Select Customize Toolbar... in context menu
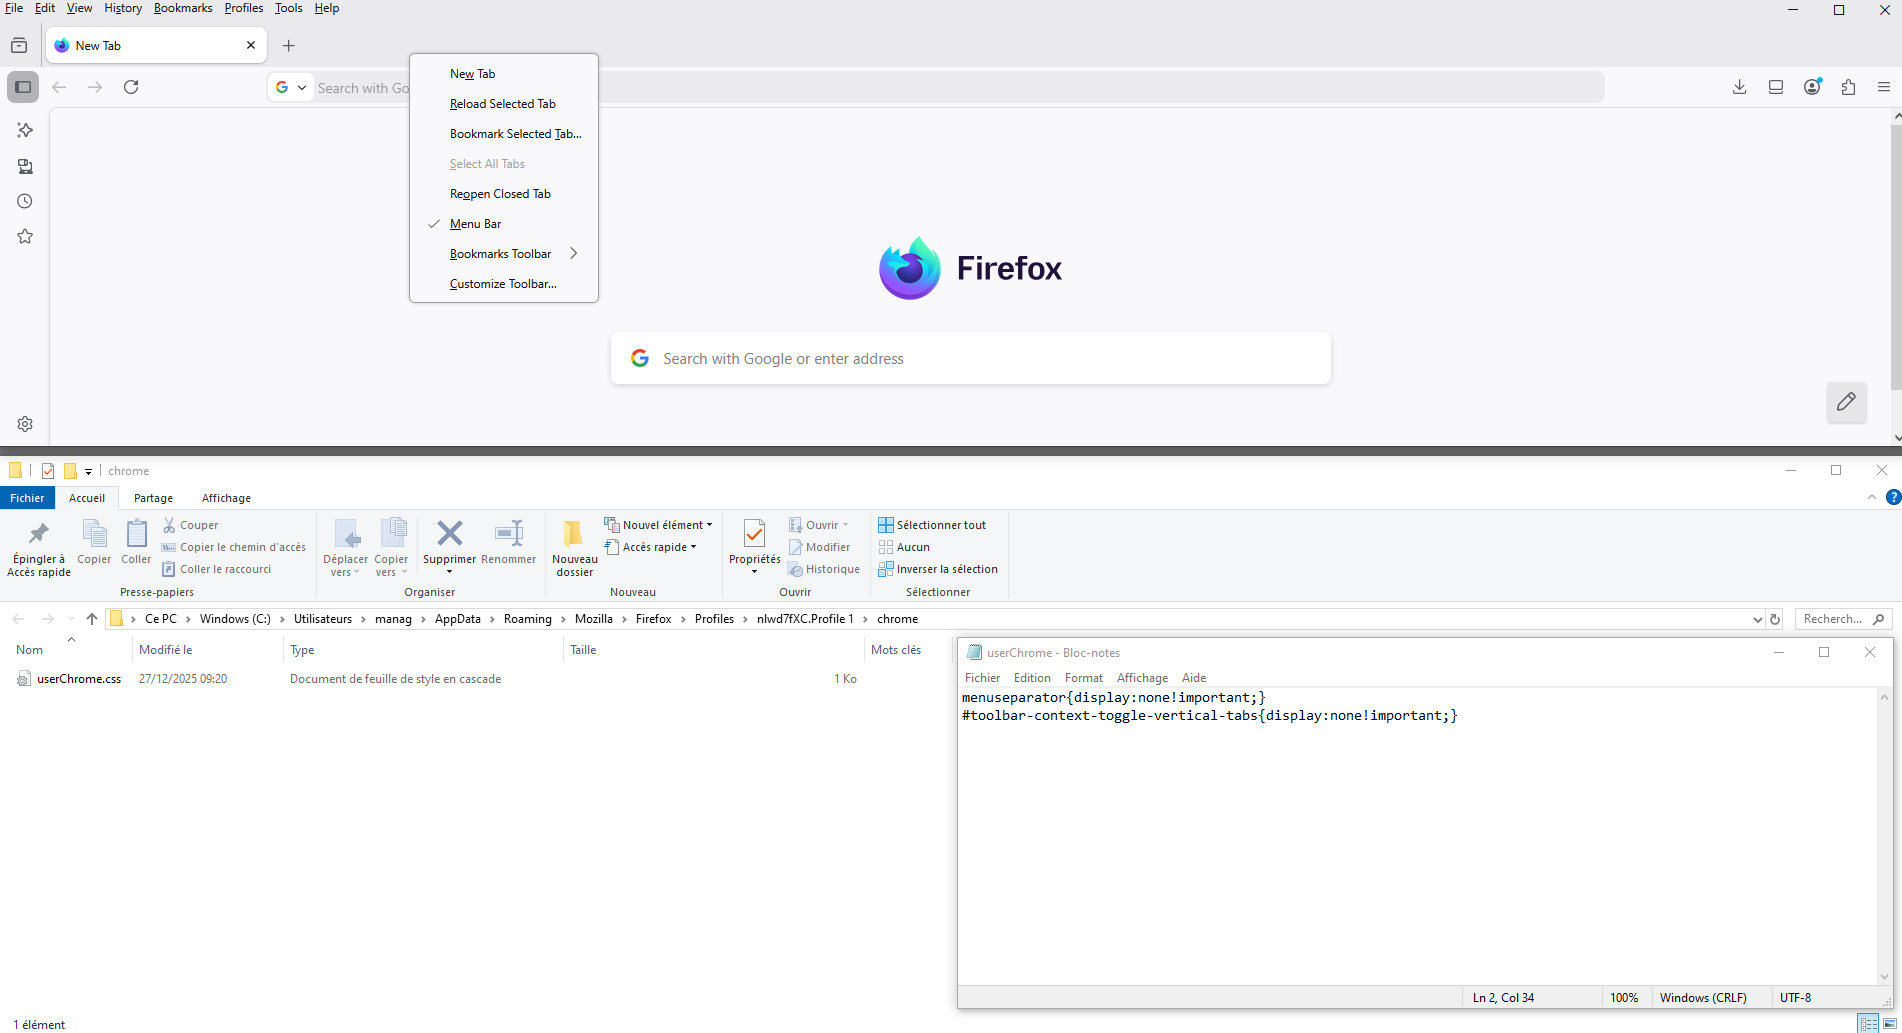 (x=504, y=284)
